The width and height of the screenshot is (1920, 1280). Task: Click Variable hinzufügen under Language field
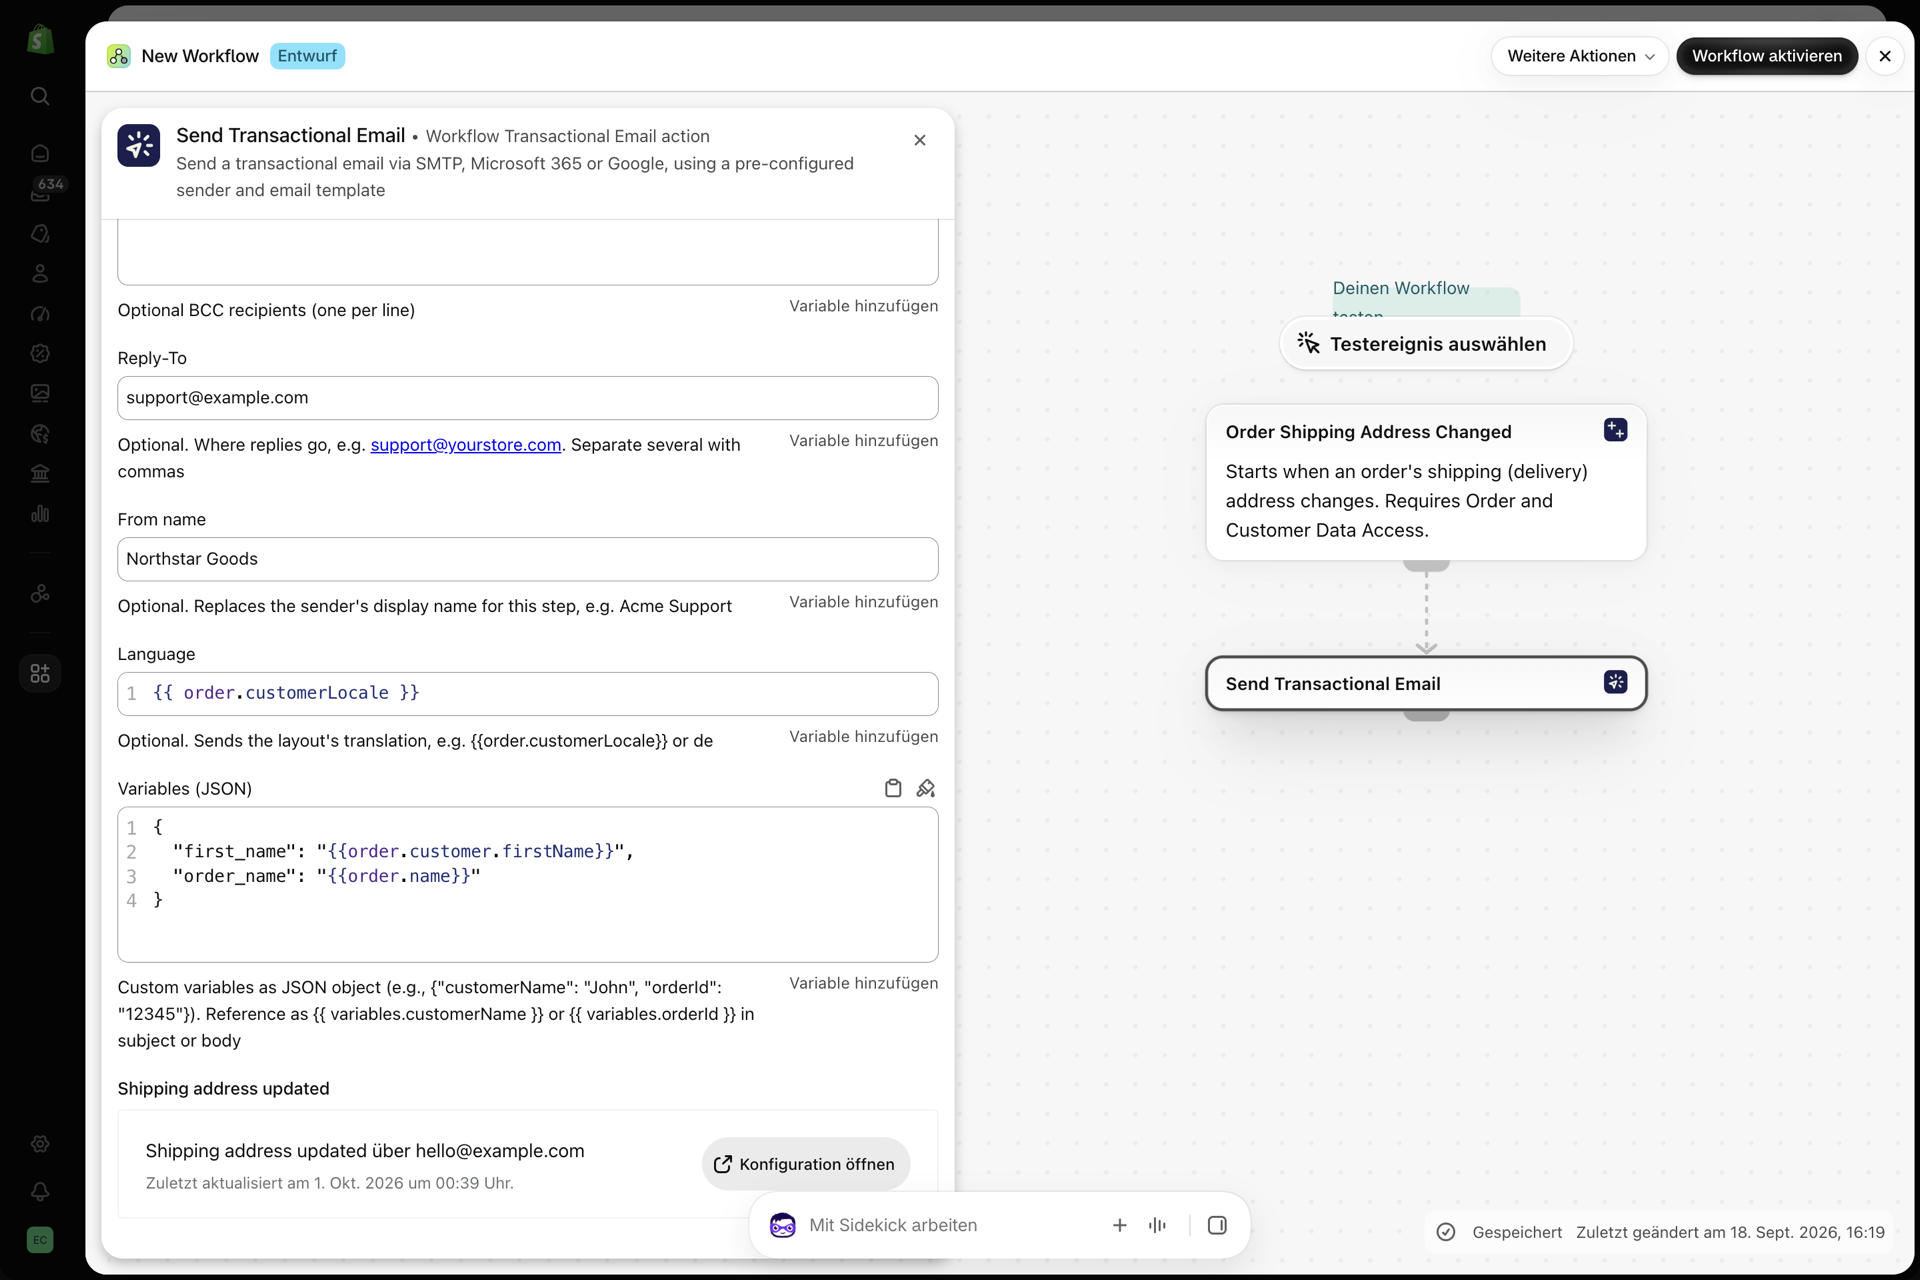coord(863,737)
